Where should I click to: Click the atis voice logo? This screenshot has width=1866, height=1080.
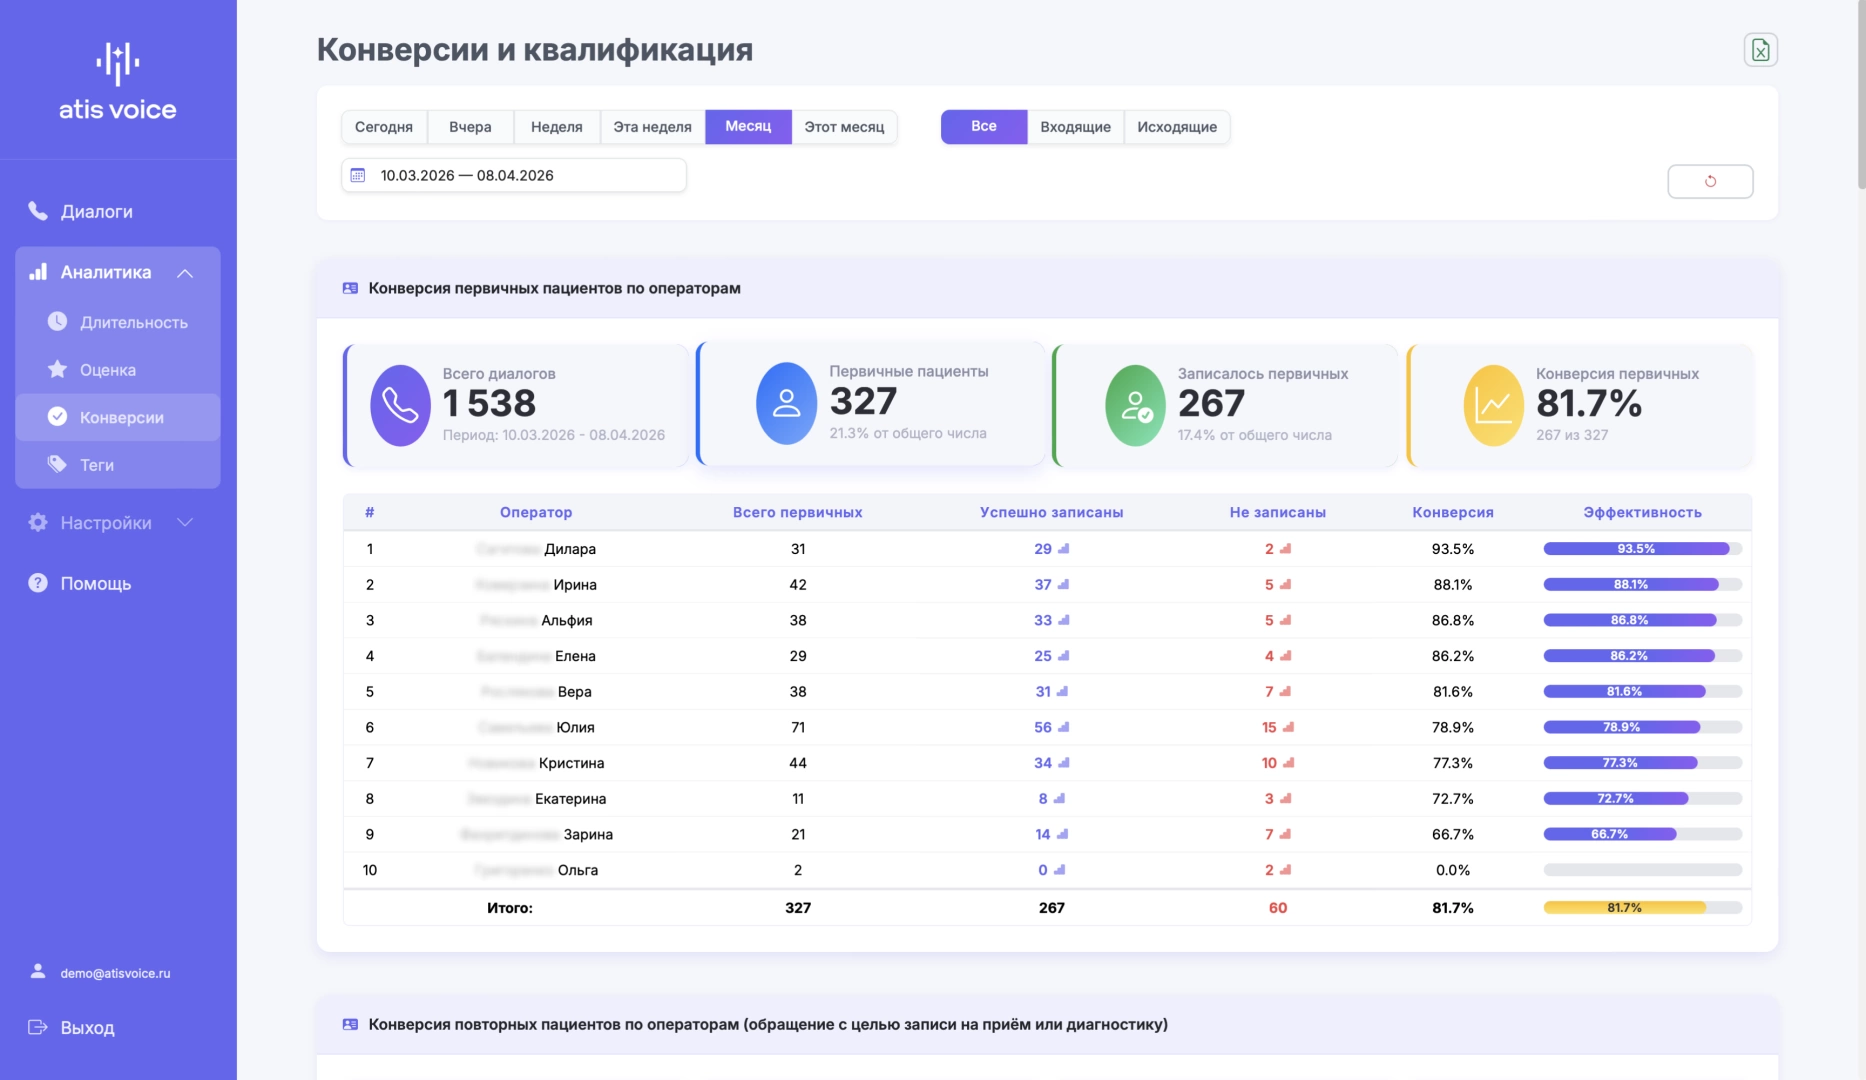click(x=118, y=83)
